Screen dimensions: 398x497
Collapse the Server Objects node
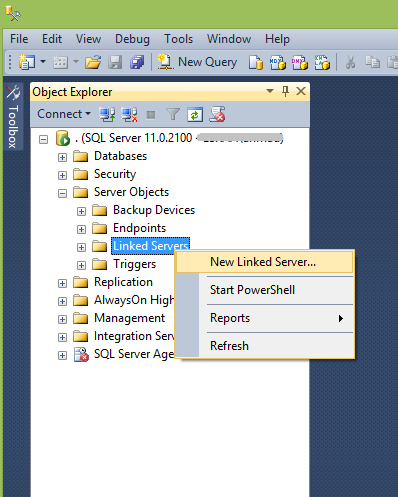(62, 193)
